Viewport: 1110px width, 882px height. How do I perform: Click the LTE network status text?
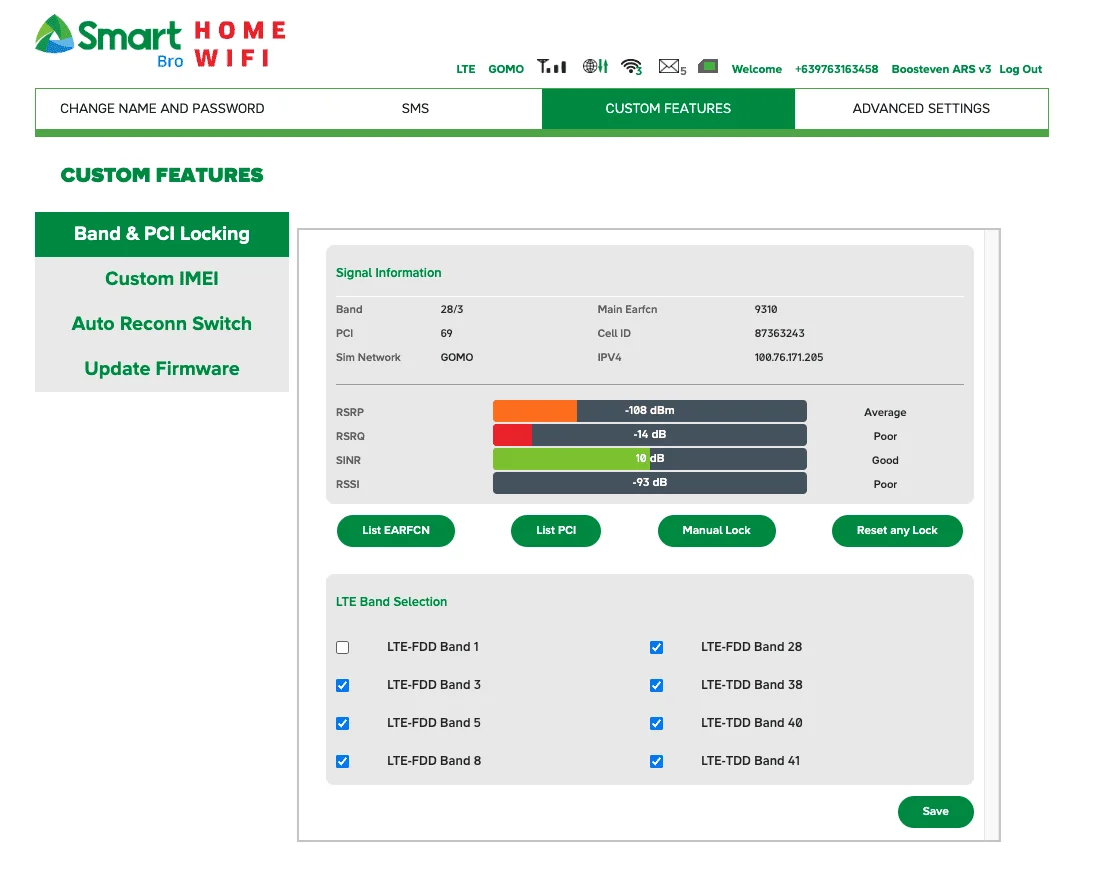(x=466, y=69)
